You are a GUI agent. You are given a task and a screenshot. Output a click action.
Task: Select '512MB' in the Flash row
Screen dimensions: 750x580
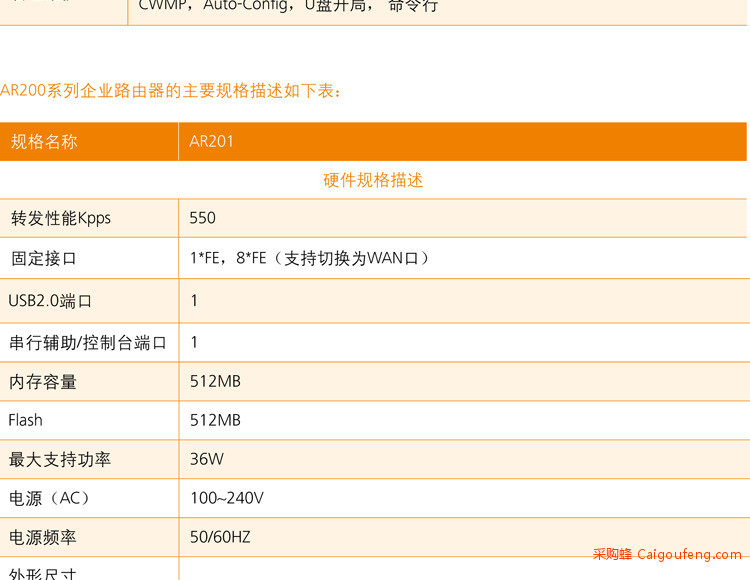(215, 420)
